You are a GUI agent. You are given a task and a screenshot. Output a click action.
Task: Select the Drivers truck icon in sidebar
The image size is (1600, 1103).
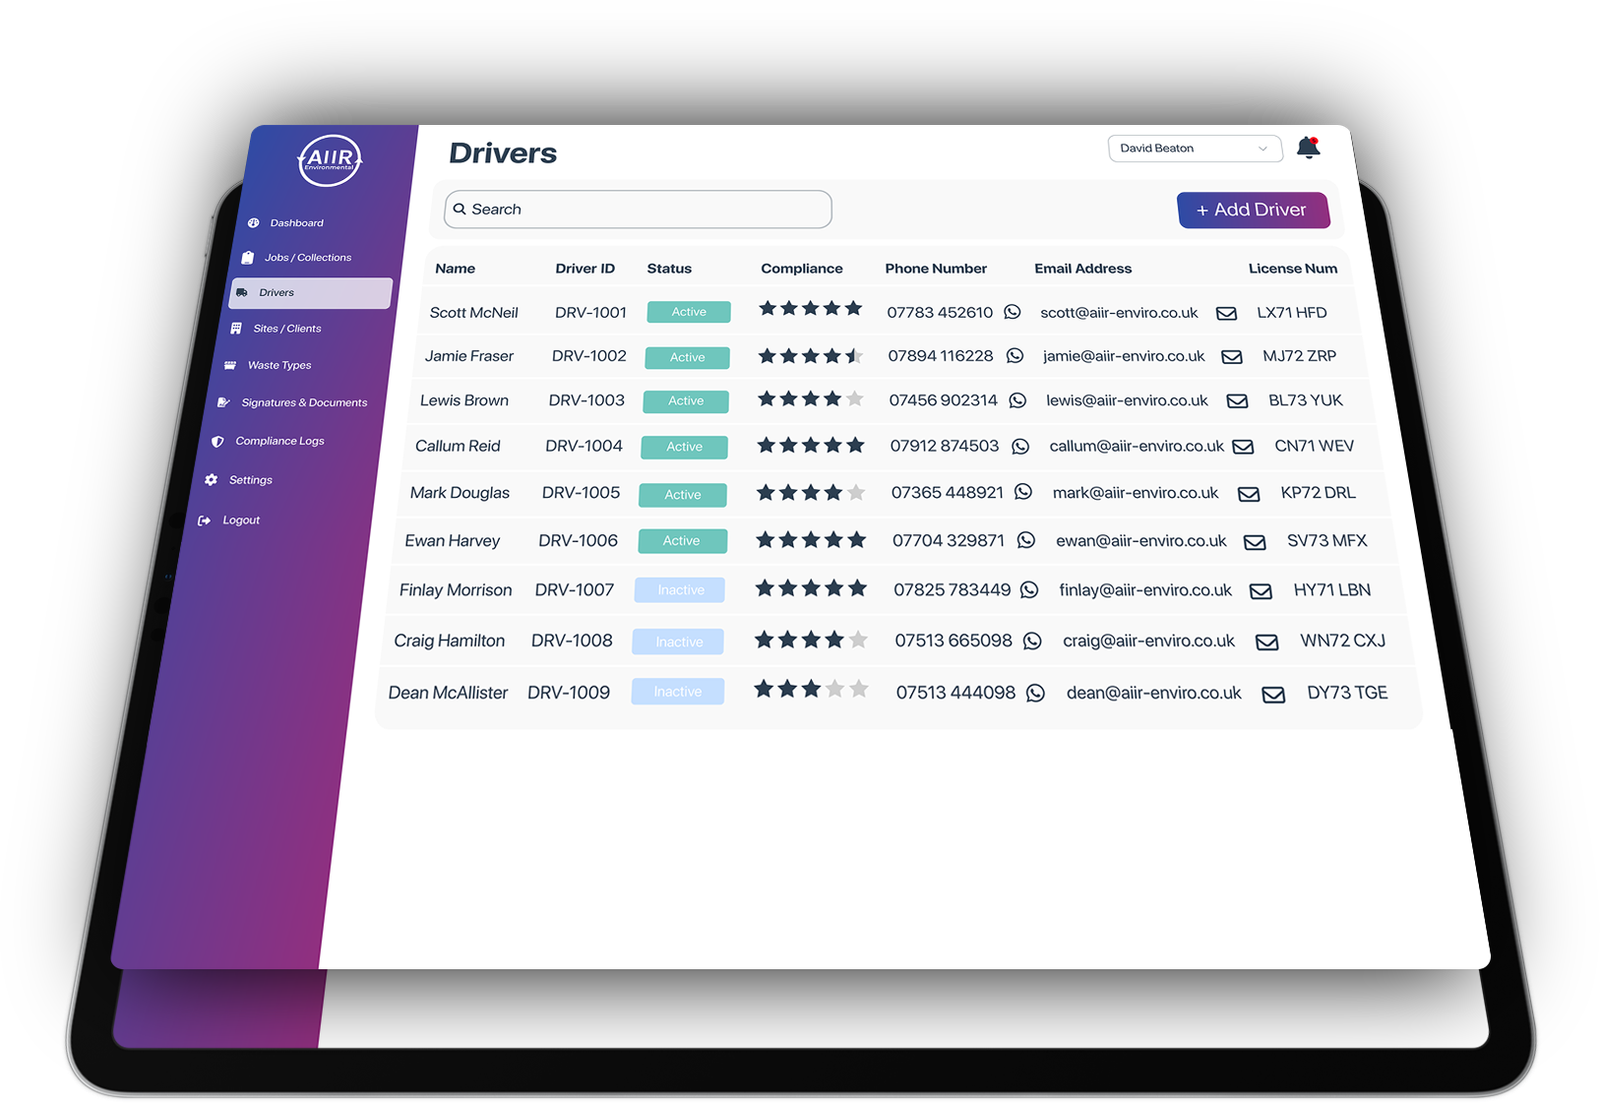(x=241, y=292)
